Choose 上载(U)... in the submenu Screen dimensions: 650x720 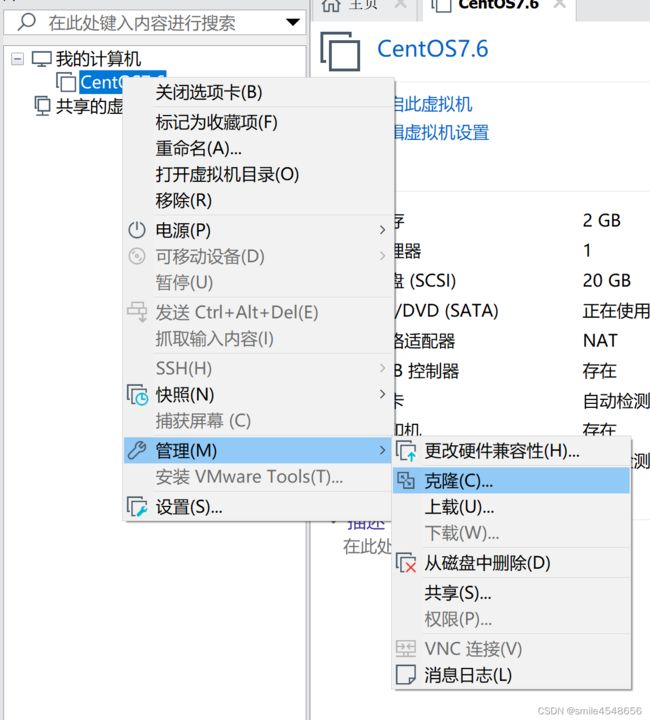(x=511, y=507)
